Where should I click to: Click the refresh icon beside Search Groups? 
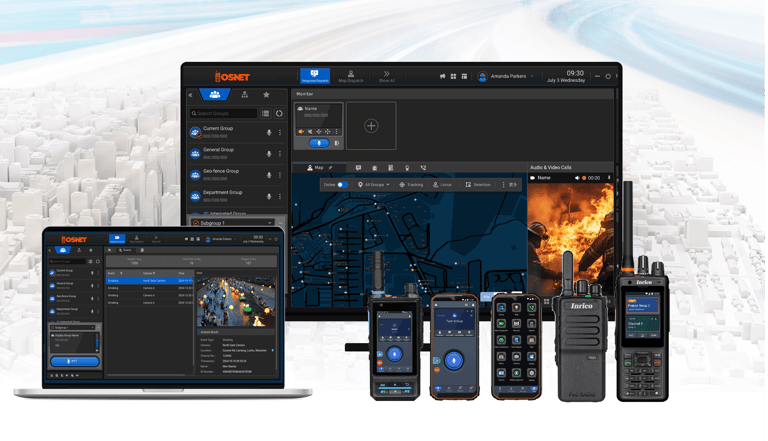pyautogui.click(x=279, y=113)
